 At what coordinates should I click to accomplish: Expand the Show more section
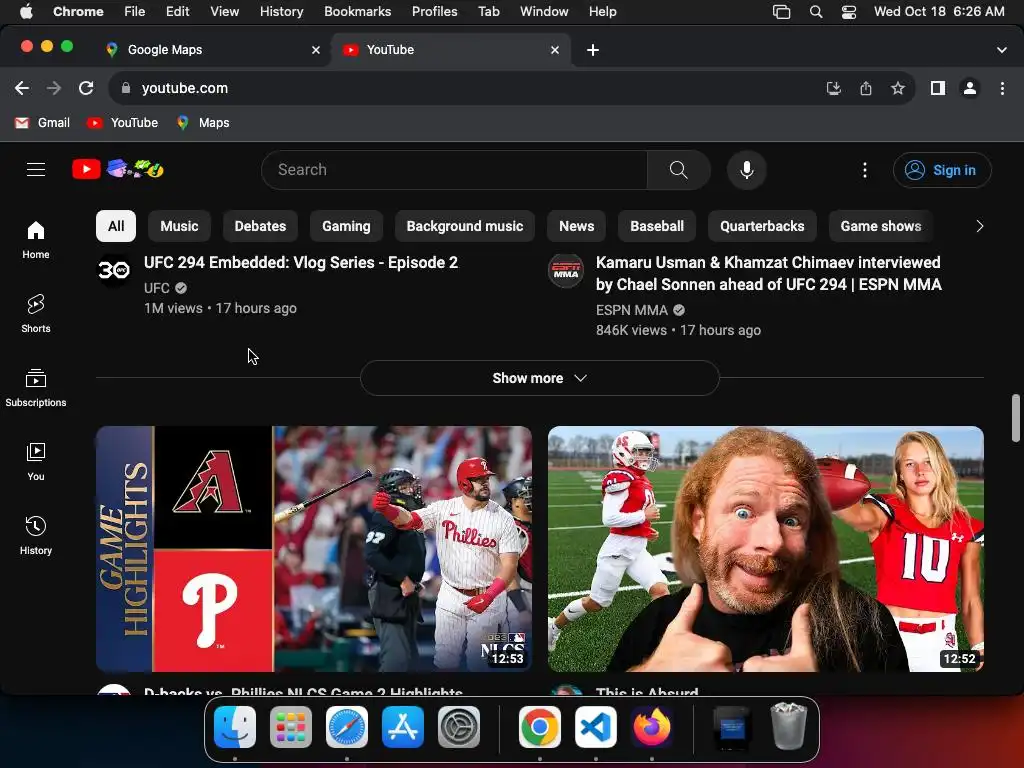click(x=539, y=378)
